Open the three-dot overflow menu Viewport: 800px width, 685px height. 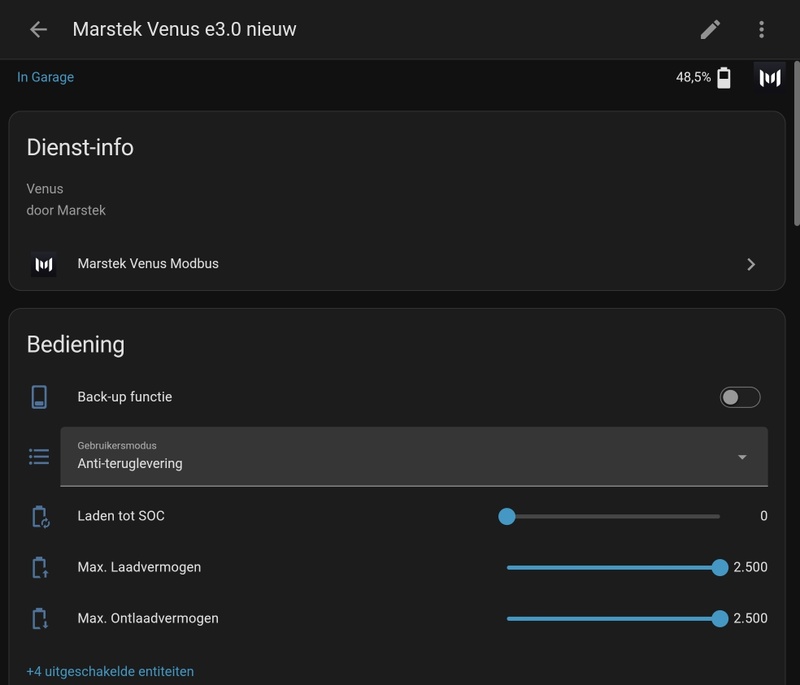click(x=761, y=30)
